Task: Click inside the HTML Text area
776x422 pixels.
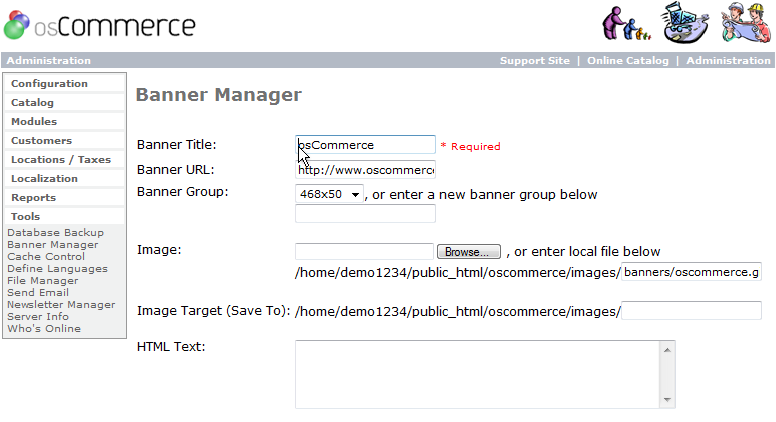Action: pyautogui.click(x=478, y=375)
